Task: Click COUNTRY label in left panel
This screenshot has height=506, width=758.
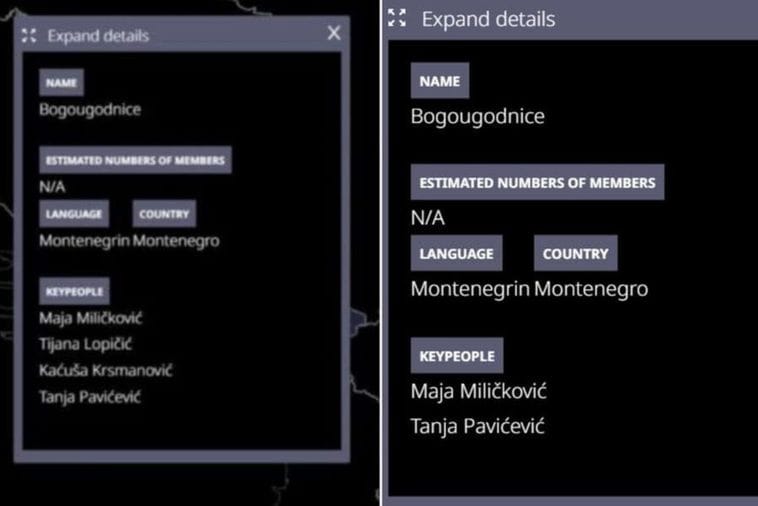Action: coord(164,214)
